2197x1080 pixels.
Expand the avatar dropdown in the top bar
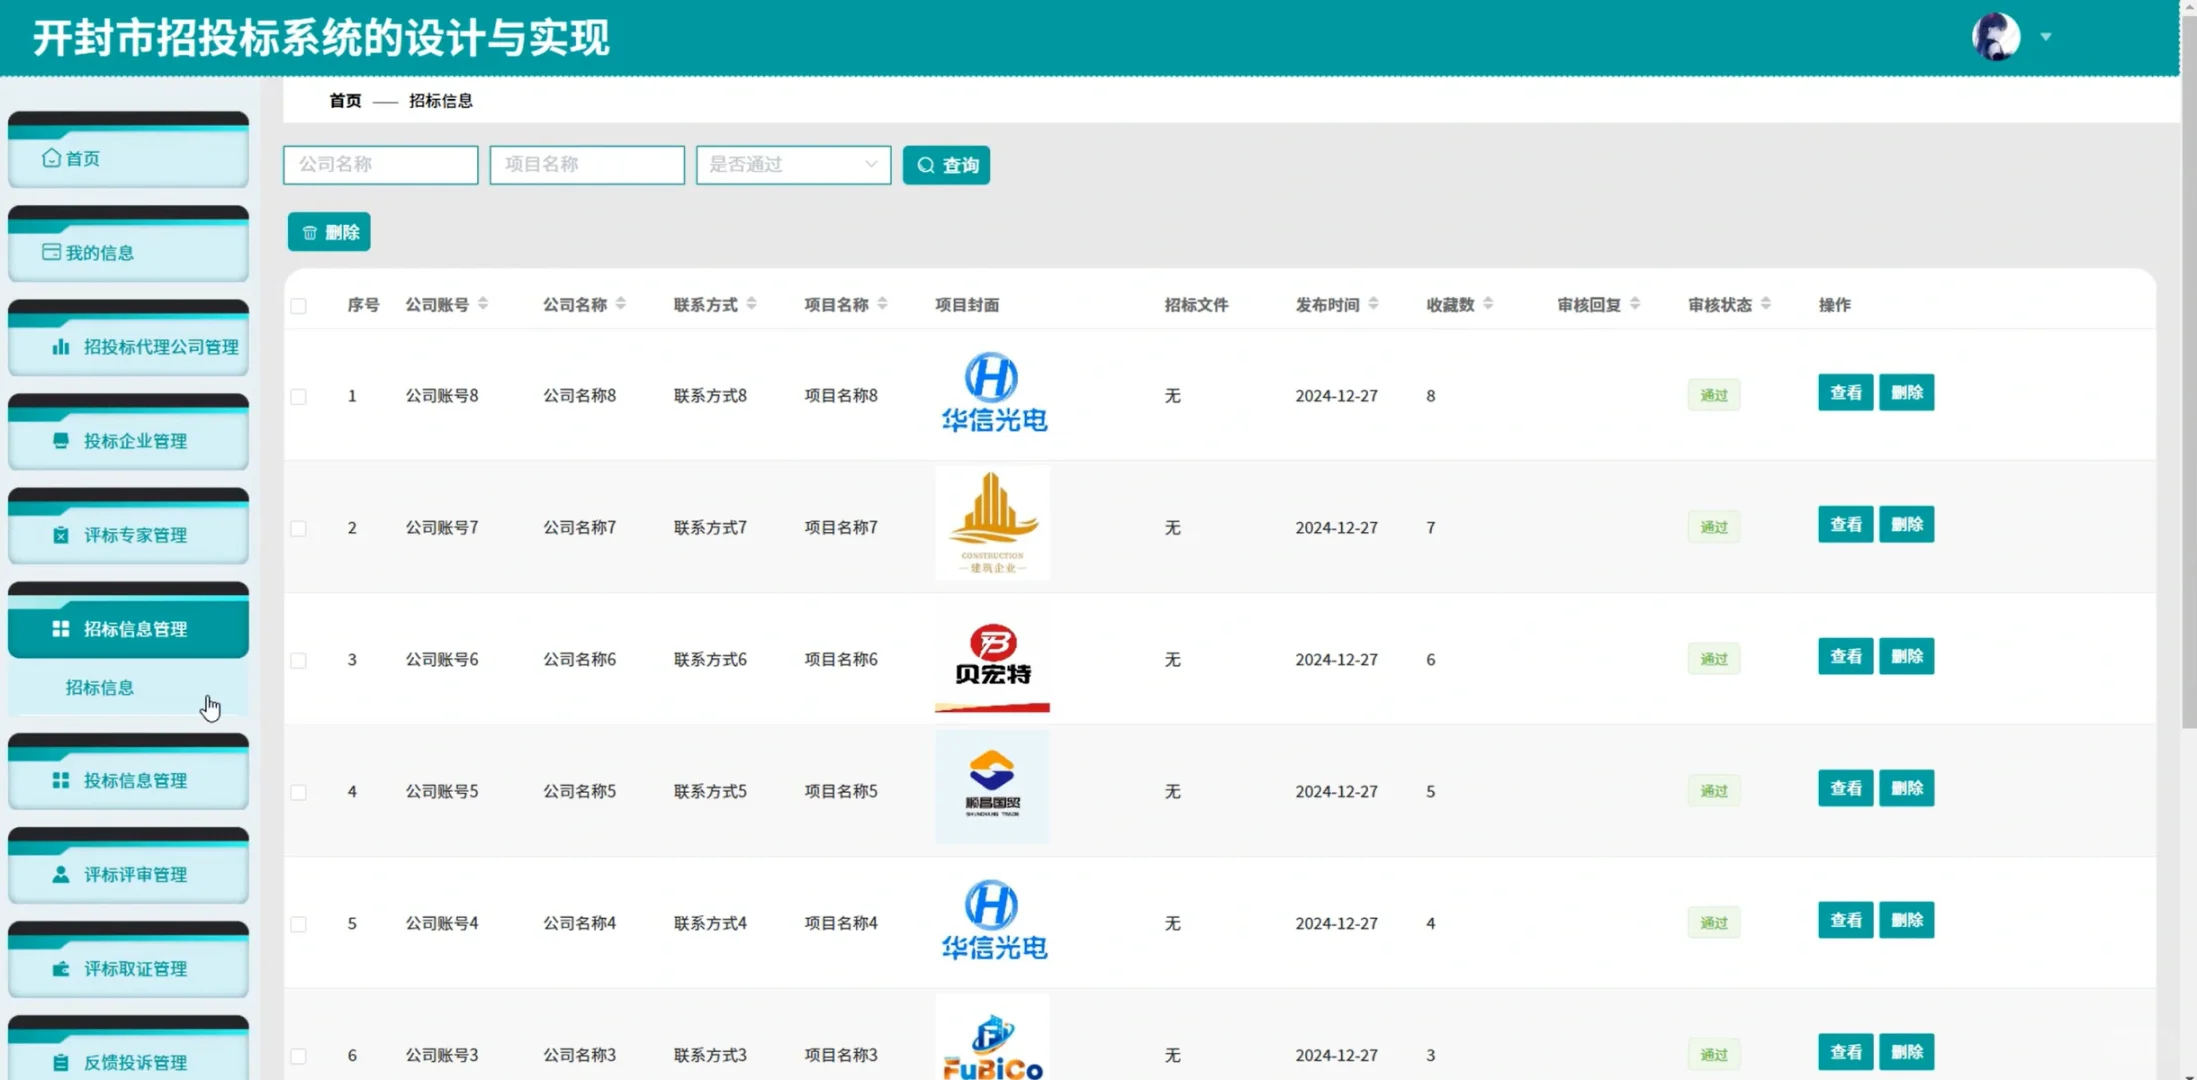click(x=2046, y=36)
